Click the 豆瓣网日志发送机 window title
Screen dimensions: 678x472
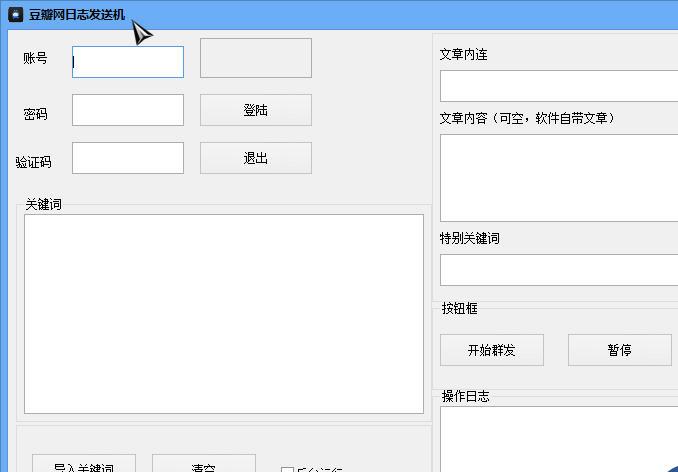pos(77,14)
